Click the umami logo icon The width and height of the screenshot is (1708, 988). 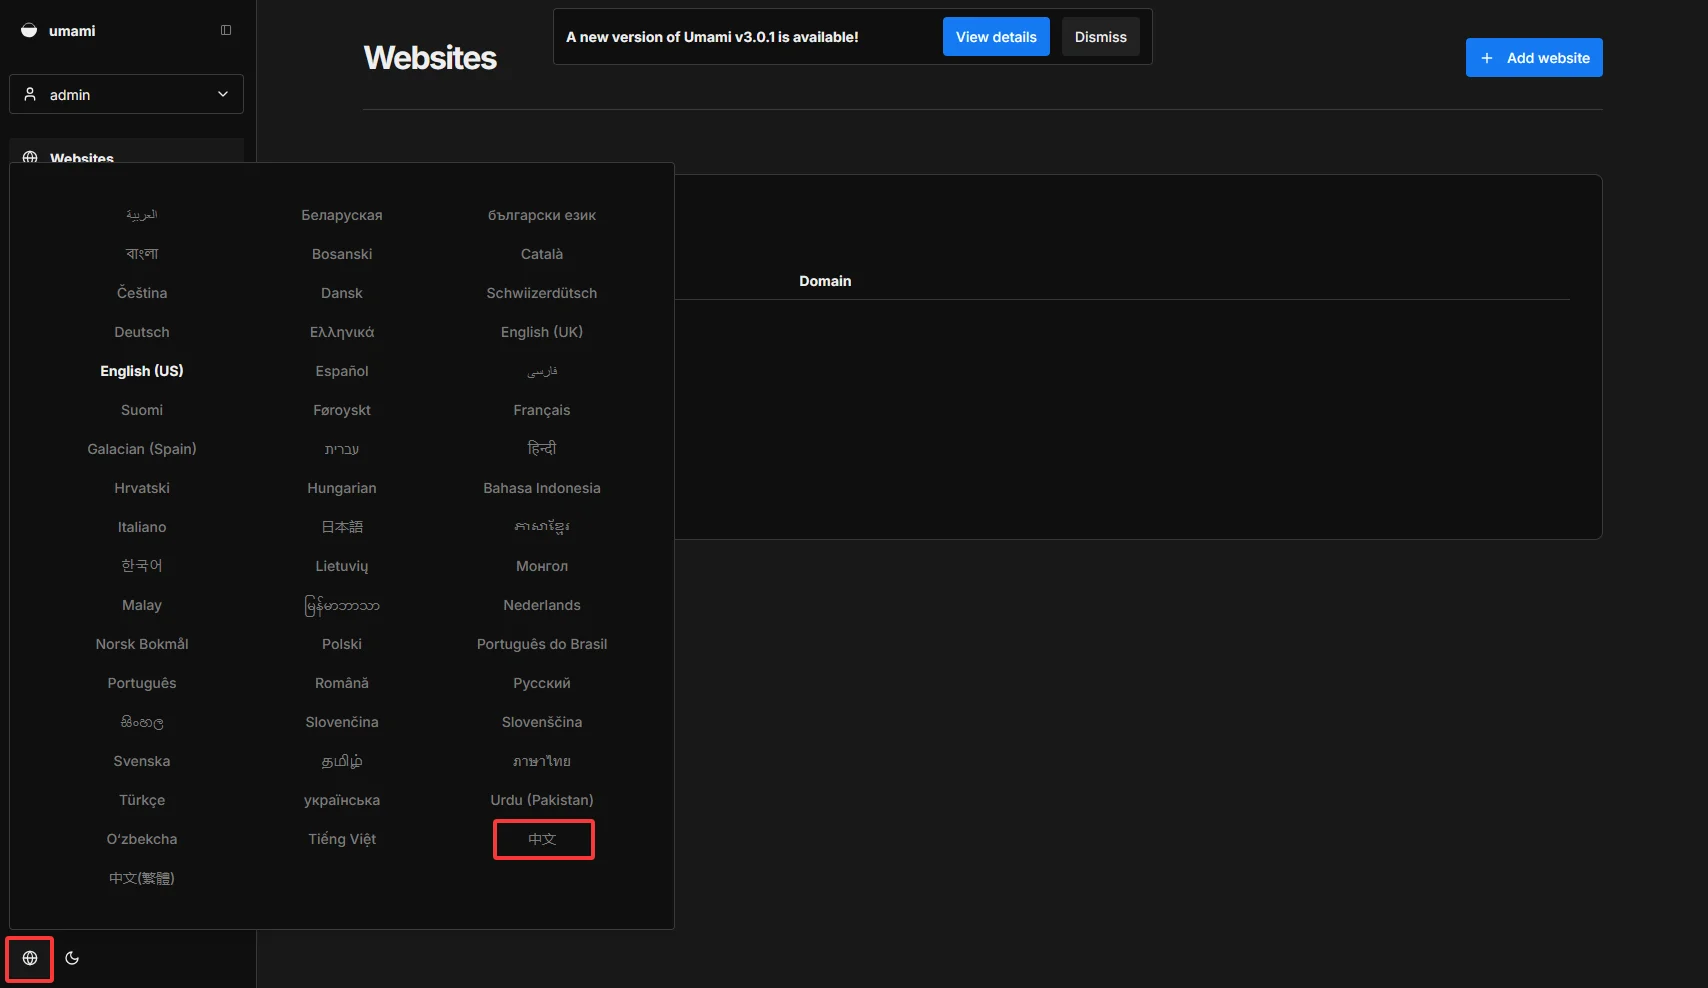tap(29, 30)
